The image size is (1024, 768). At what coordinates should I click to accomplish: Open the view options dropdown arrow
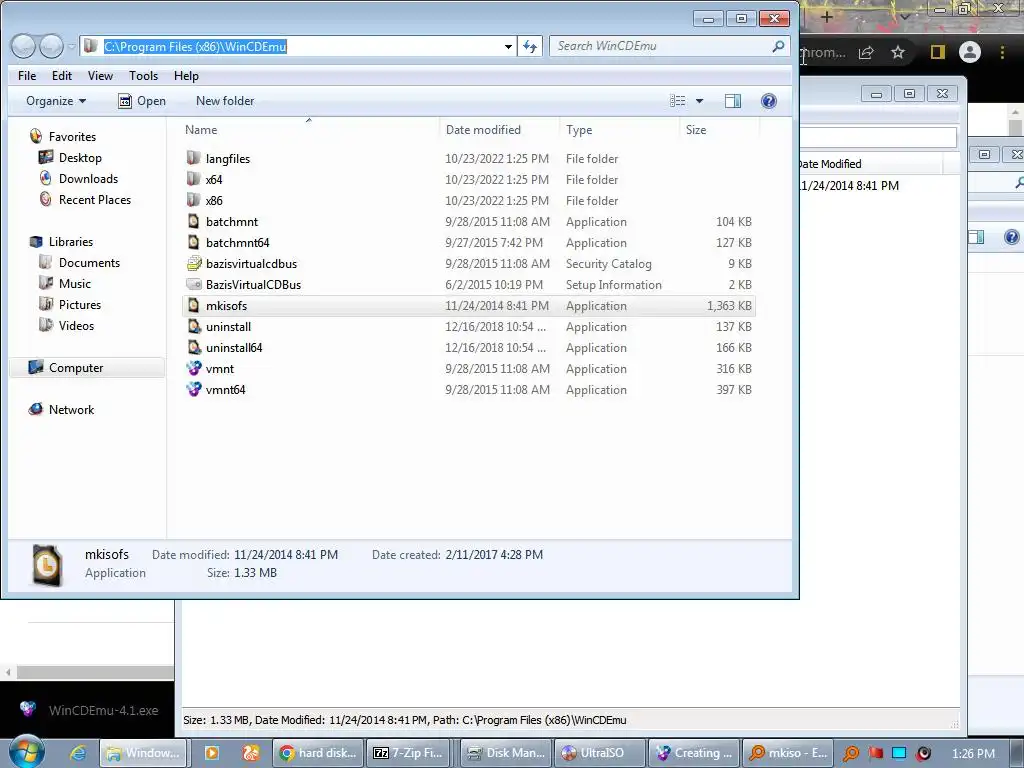point(699,101)
